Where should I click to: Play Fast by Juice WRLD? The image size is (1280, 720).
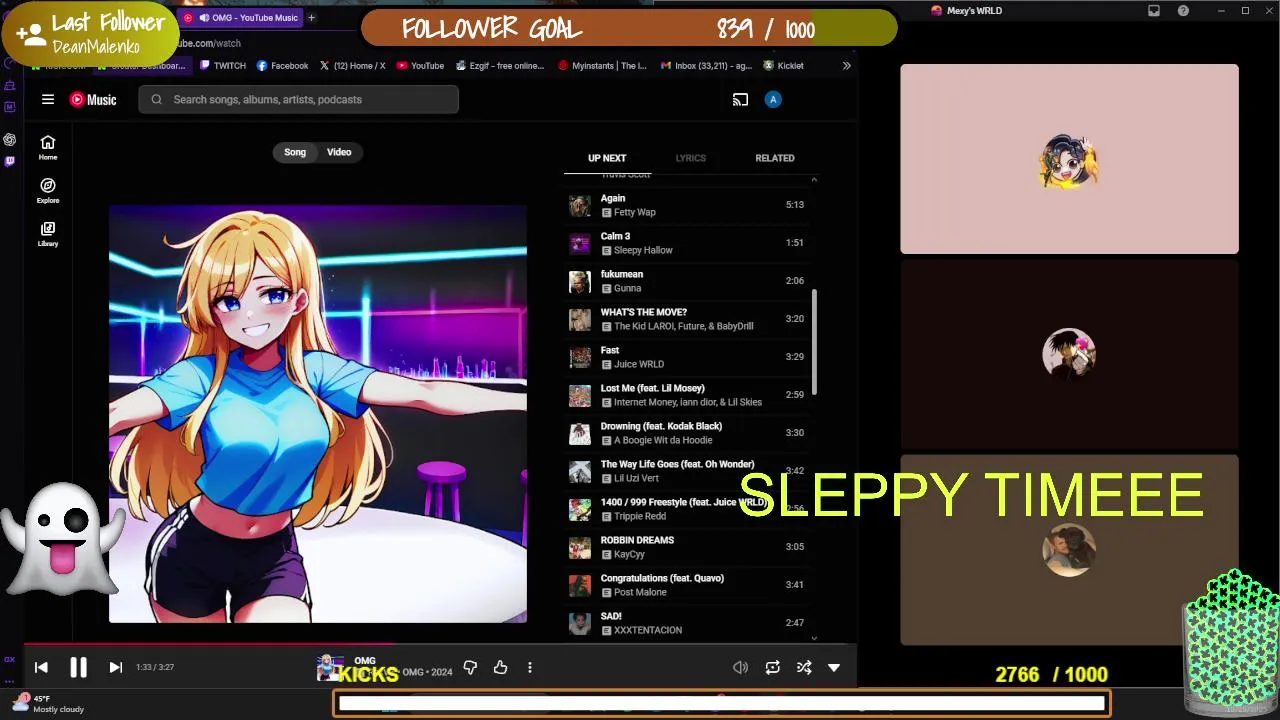(x=686, y=357)
